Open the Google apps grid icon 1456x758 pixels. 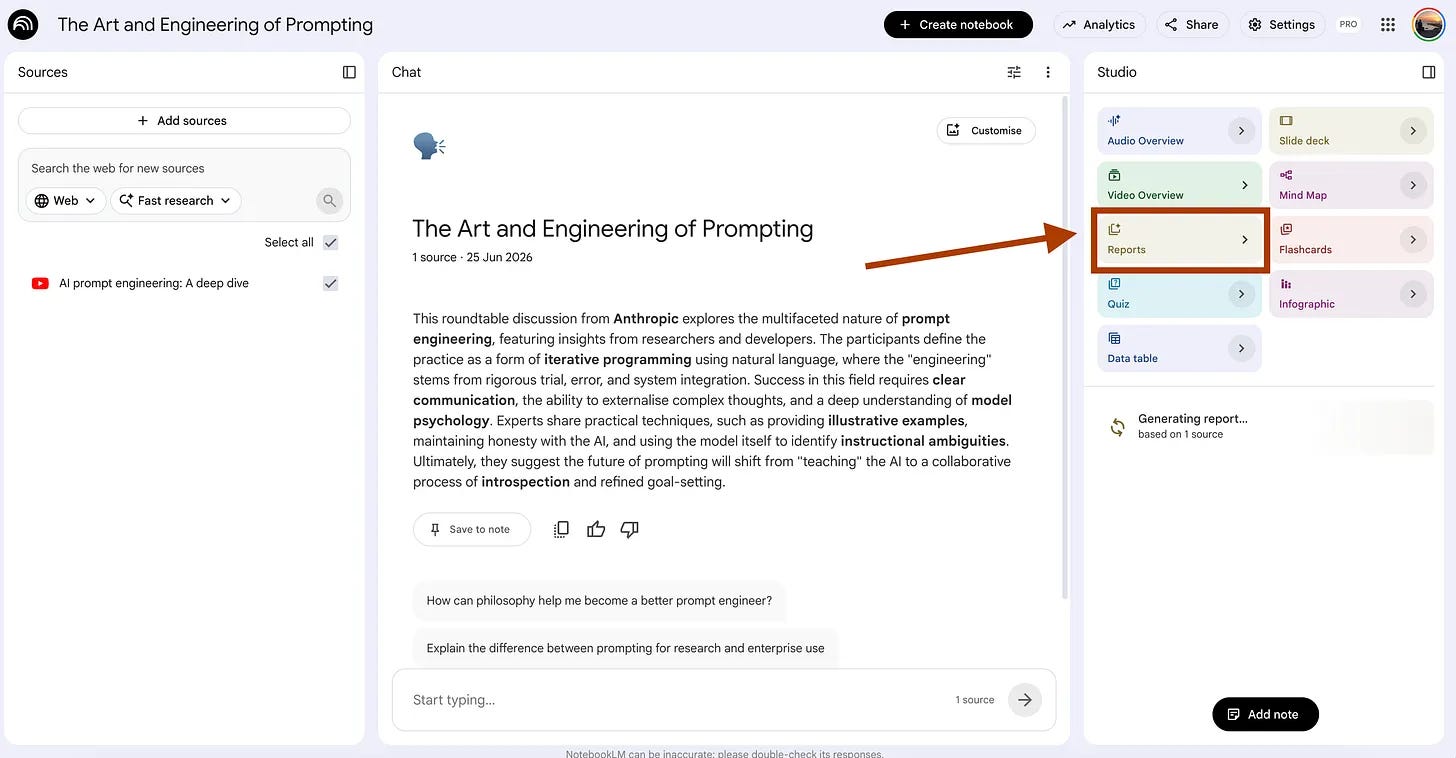point(1388,25)
